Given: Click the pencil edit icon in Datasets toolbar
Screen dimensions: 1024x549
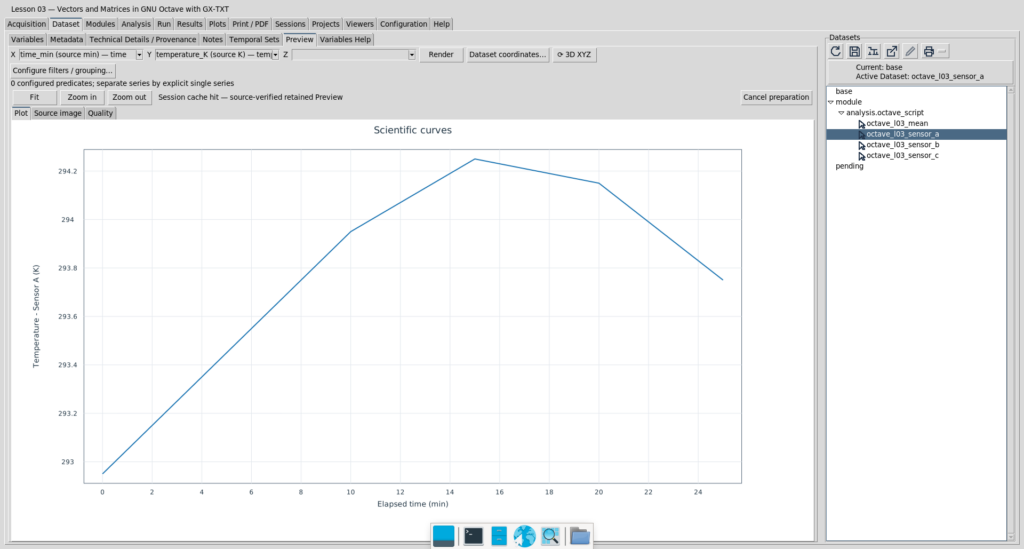Looking at the screenshot, I should 910,51.
